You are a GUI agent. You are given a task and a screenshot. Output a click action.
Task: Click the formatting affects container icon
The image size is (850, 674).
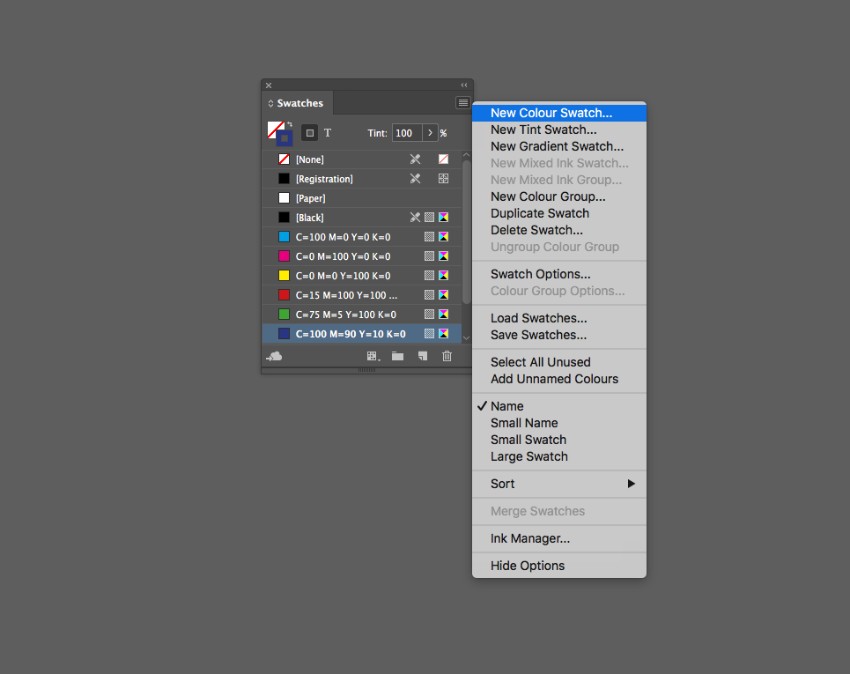pos(310,133)
